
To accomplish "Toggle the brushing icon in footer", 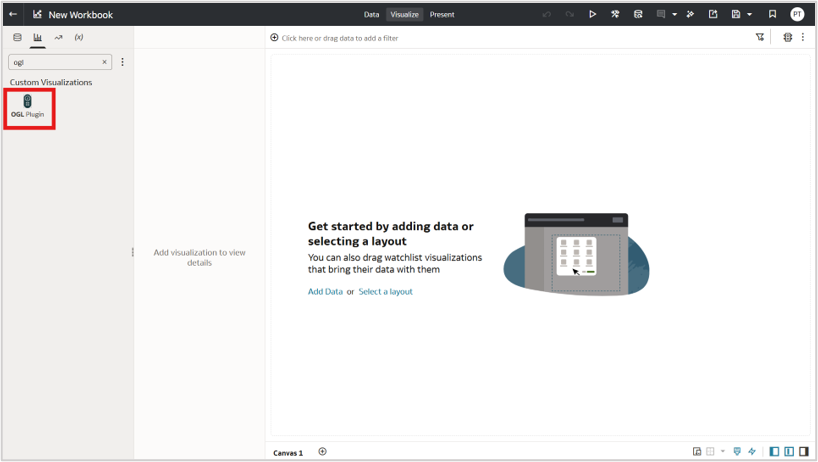I will pyautogui.click(x=737, y=452).
